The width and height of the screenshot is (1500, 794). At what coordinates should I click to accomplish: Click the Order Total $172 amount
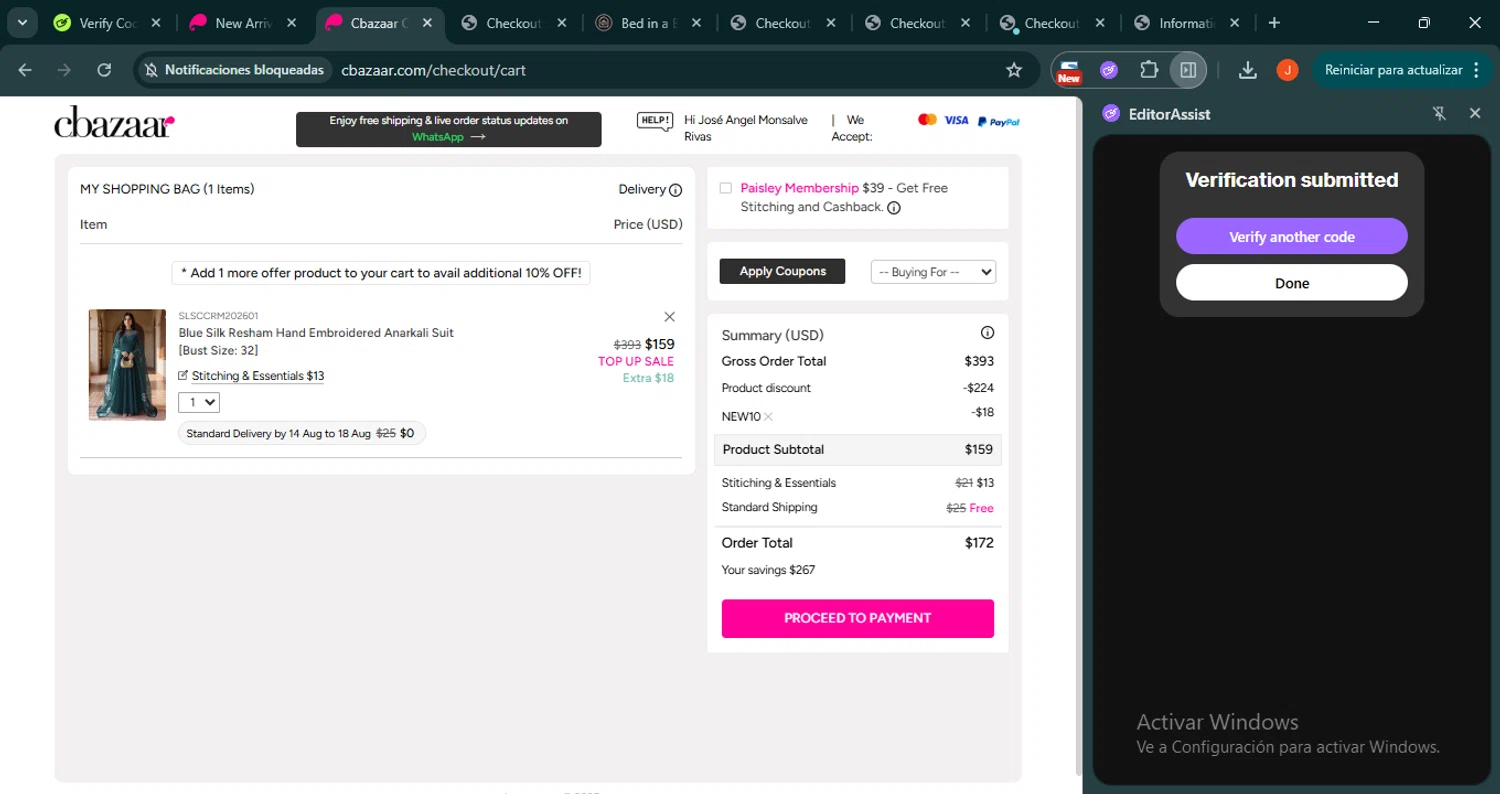click(979, 543)
